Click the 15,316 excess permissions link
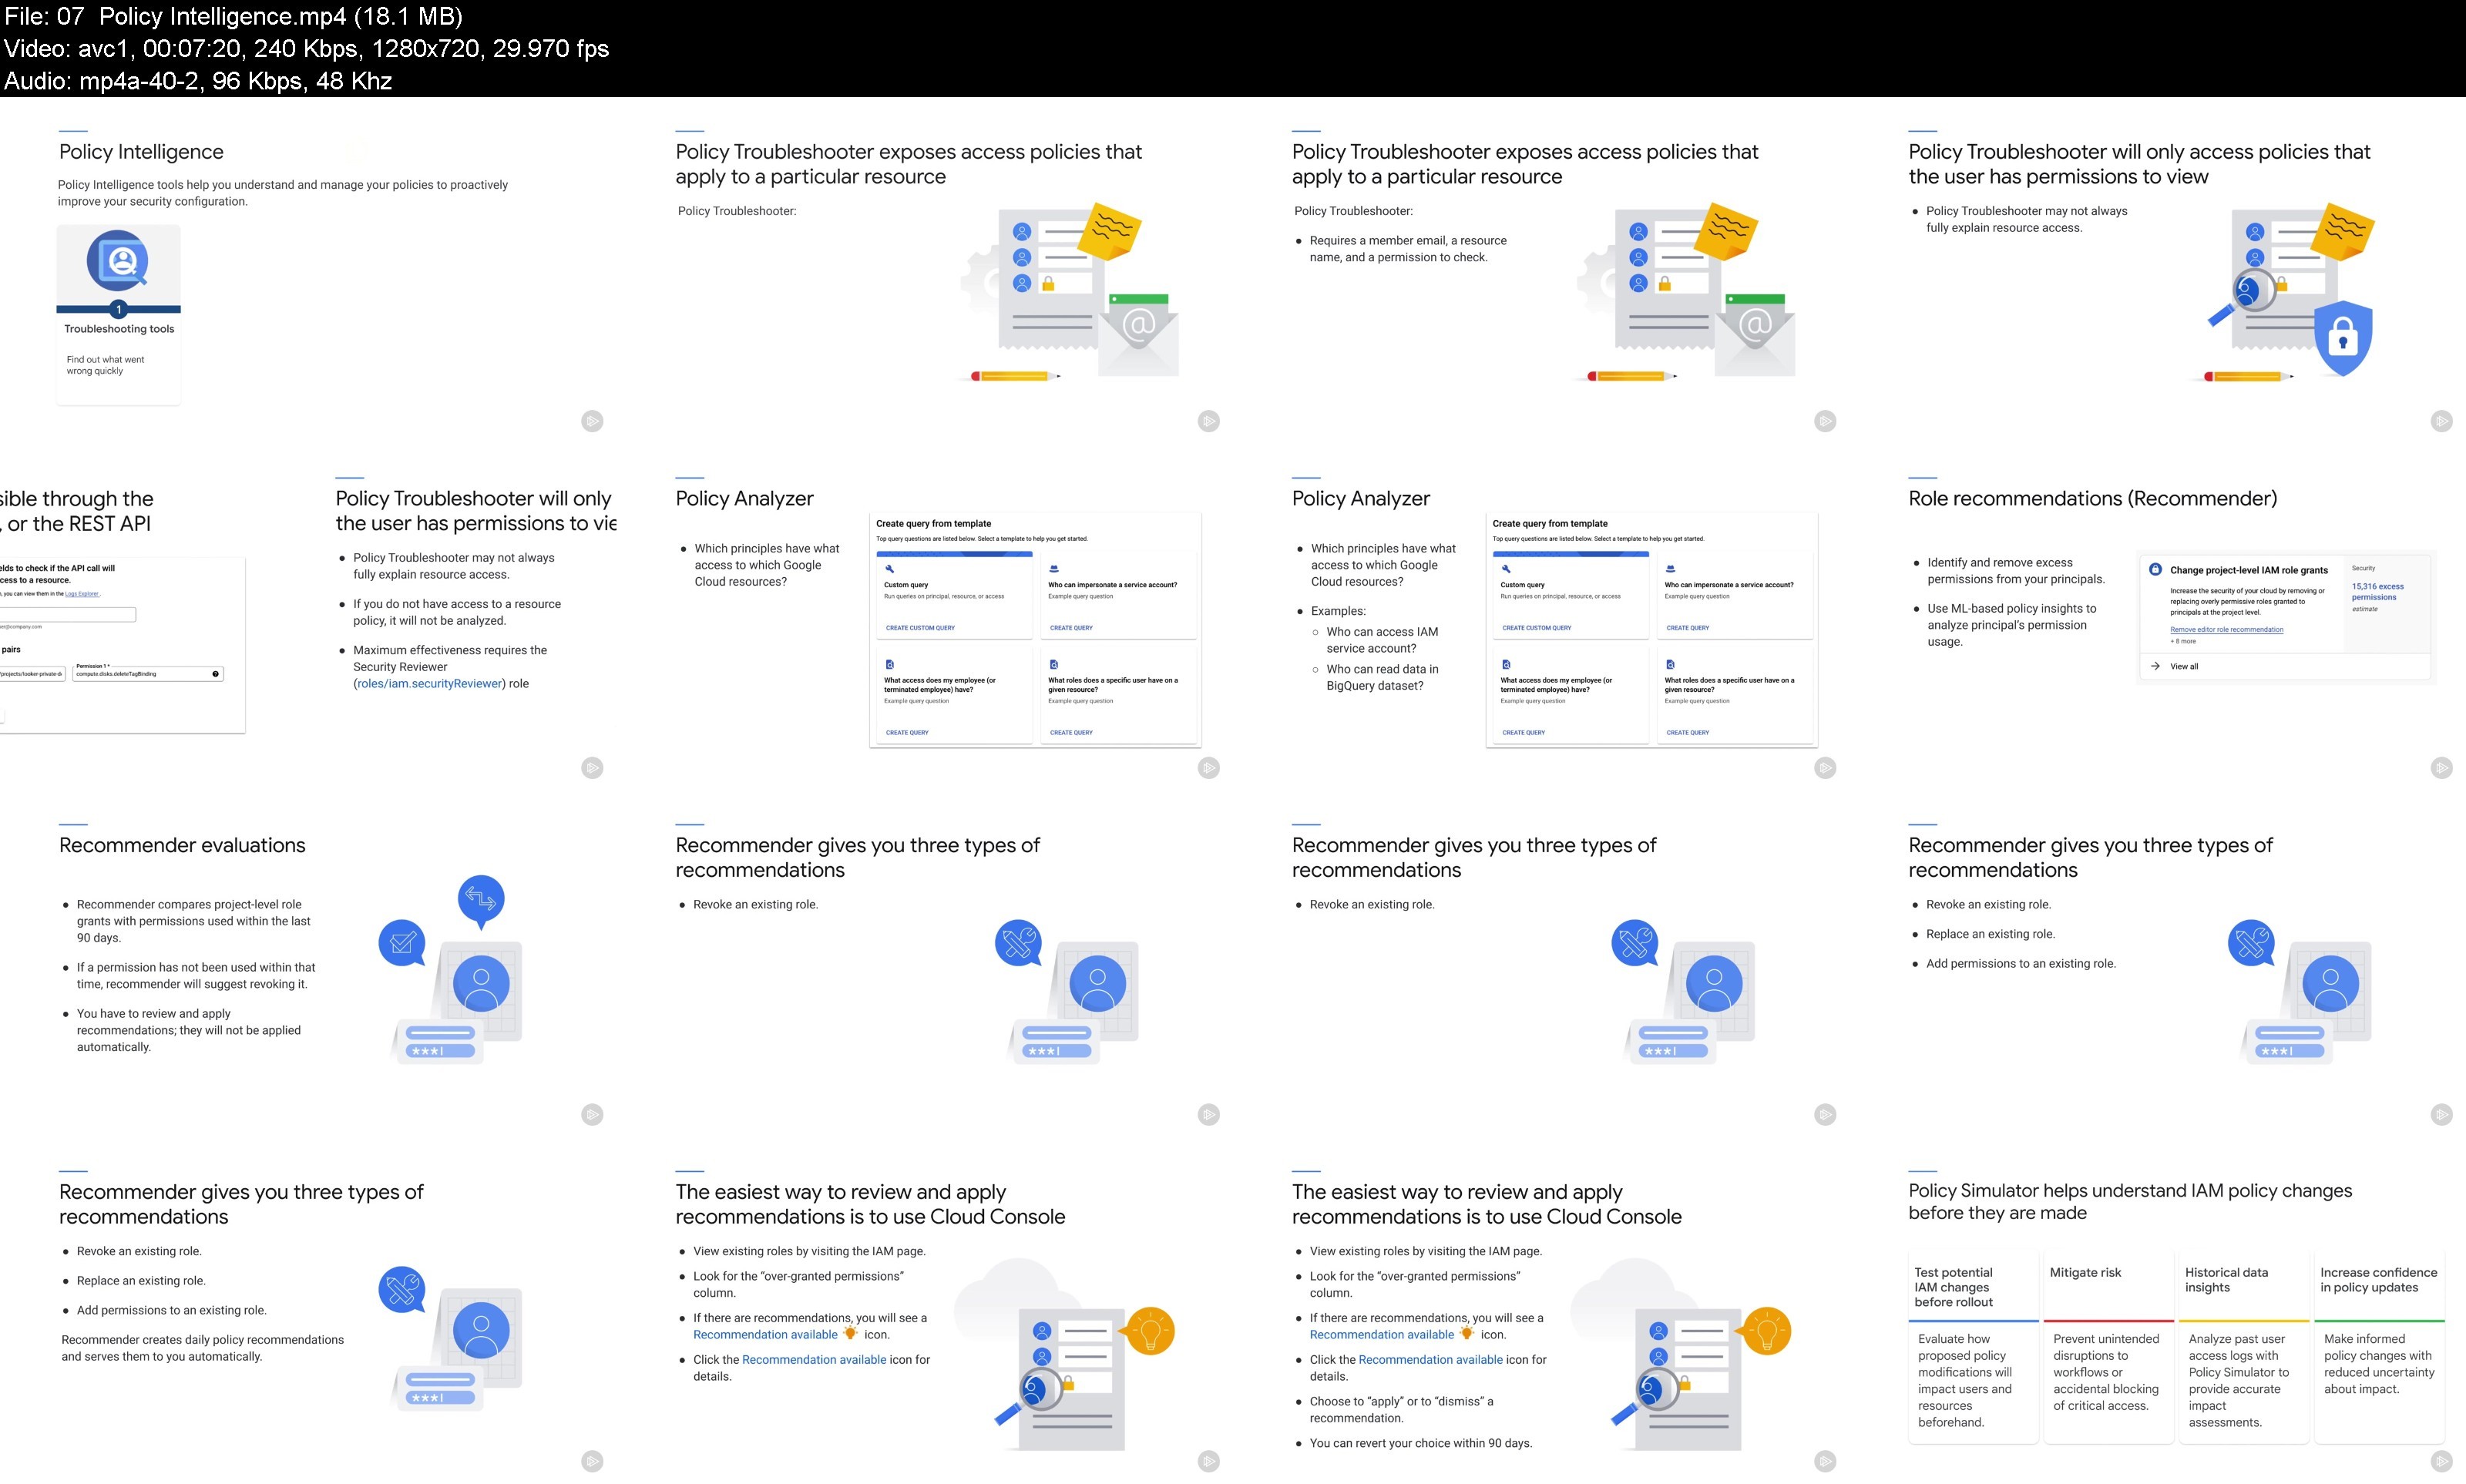 [x=2377, y=592]
